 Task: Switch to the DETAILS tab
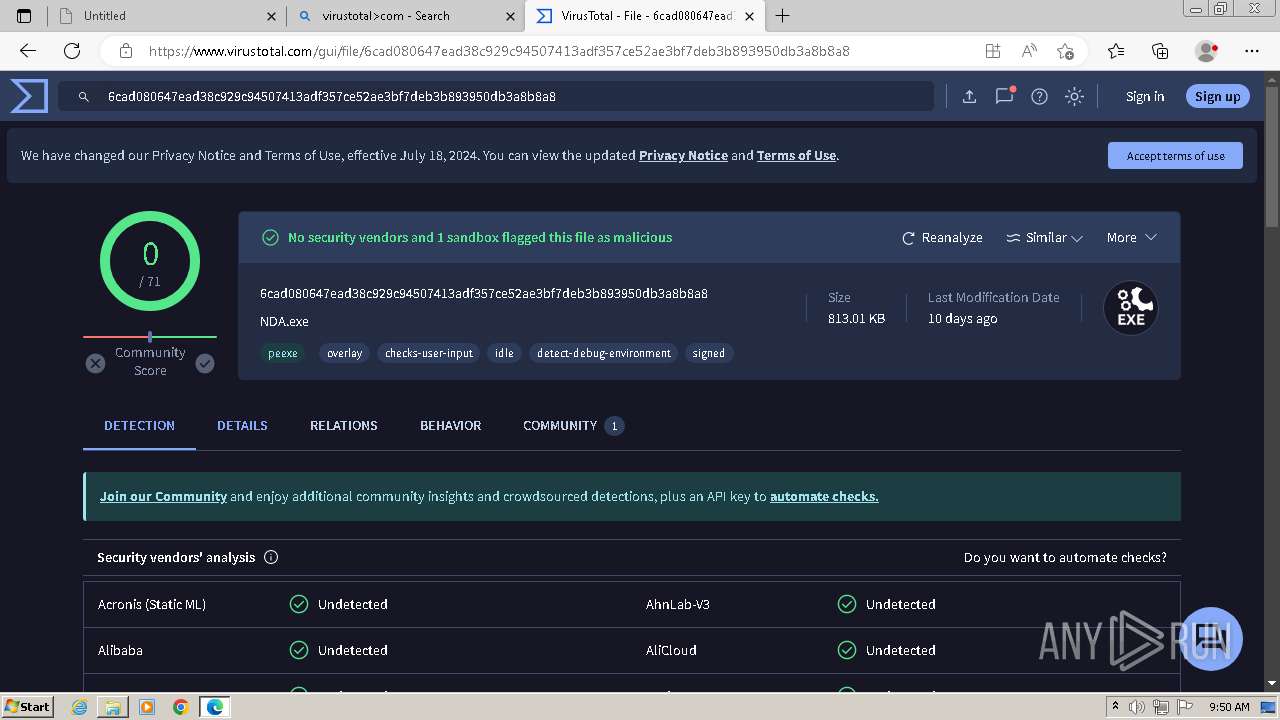[242, 426]
